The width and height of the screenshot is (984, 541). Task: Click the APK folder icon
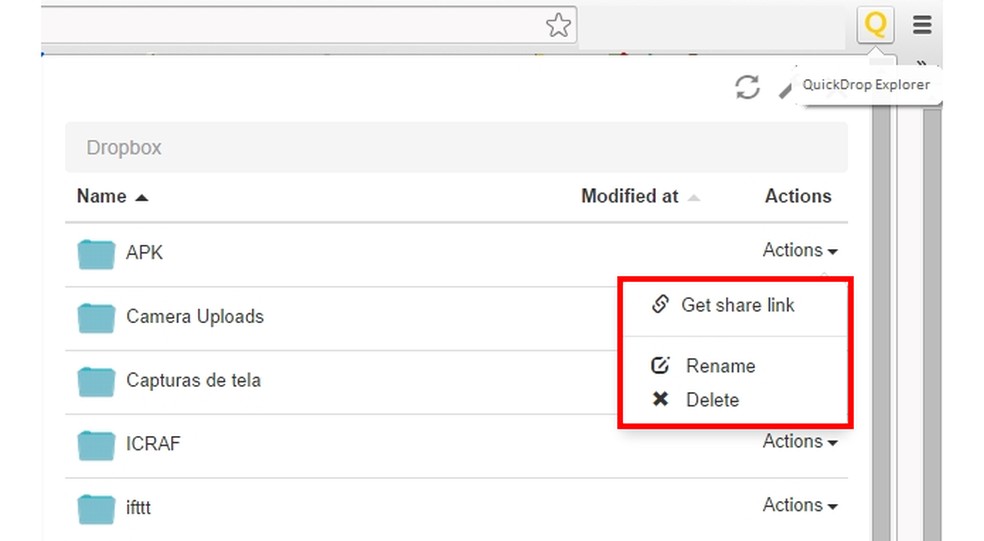coord(97,254)
